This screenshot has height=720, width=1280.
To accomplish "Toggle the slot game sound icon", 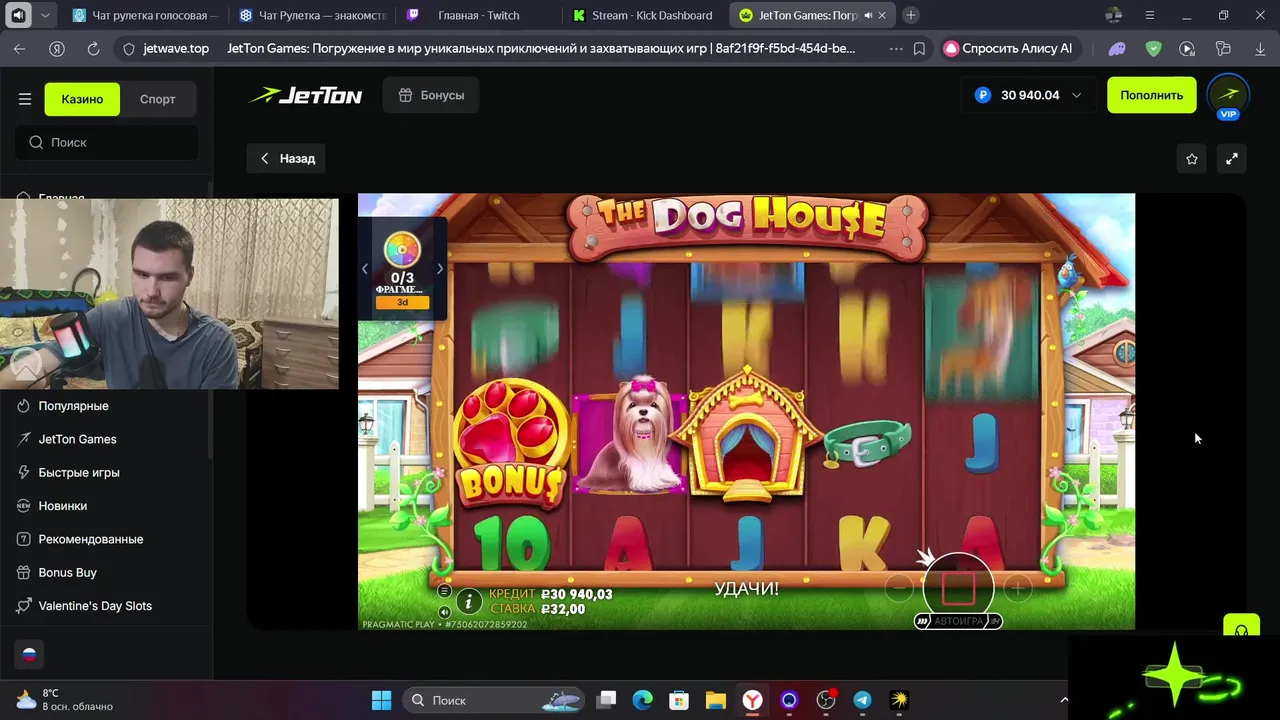I will pos(445,610).
